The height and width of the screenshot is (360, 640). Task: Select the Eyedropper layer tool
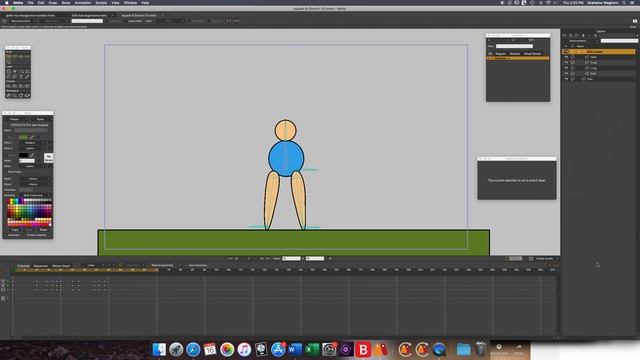27,76
